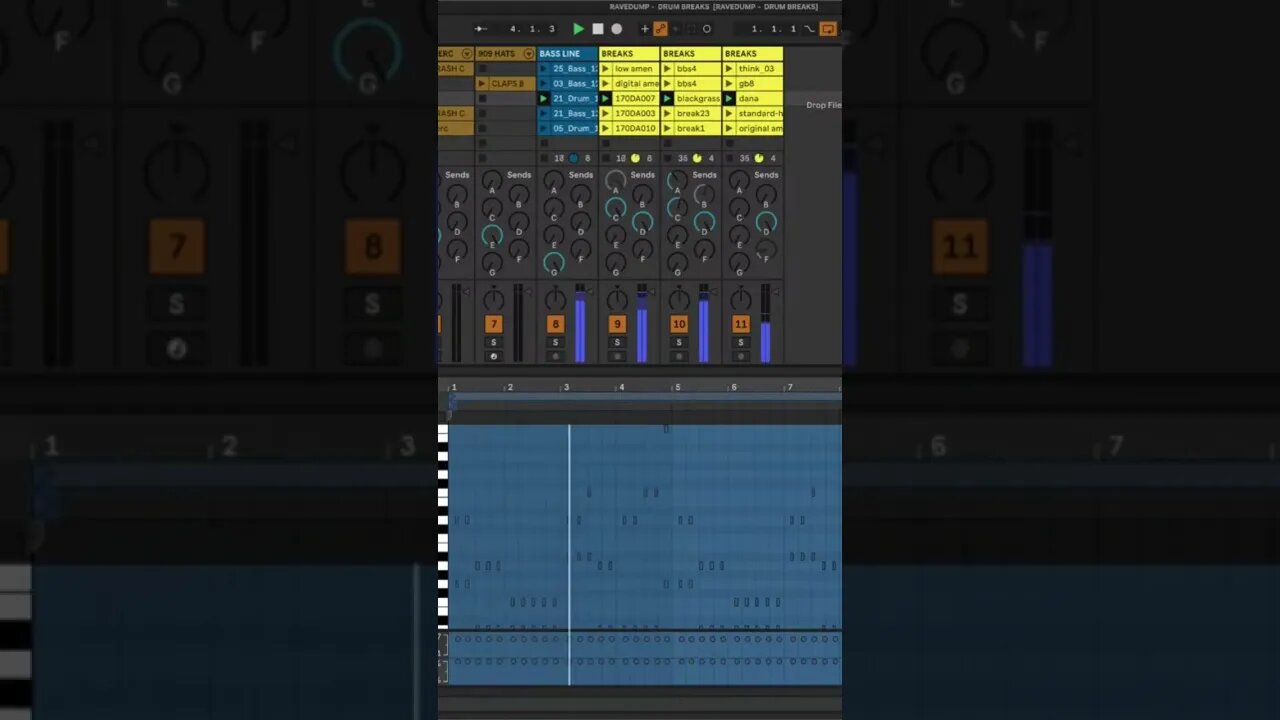Click Send E knob on track 7
This screenshot has height=720, width=1280.
492,235
